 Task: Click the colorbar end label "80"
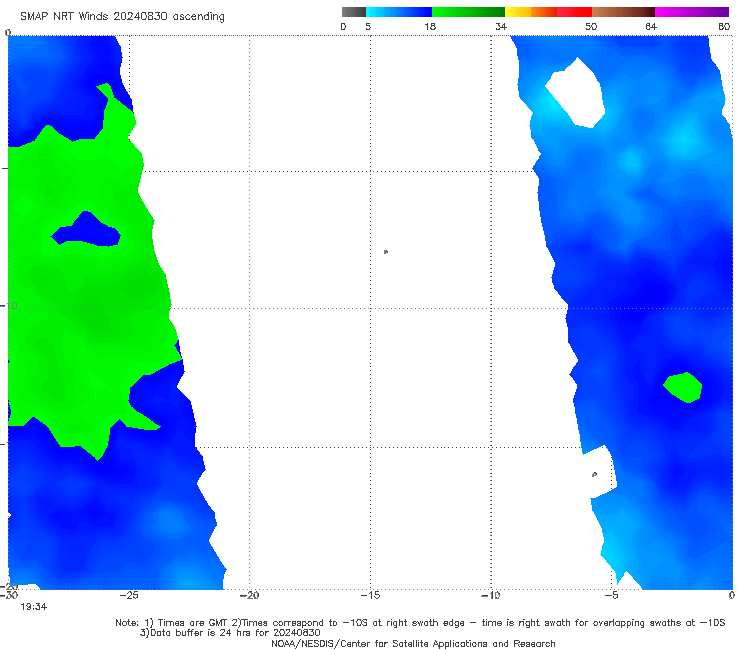click(724, 27)
